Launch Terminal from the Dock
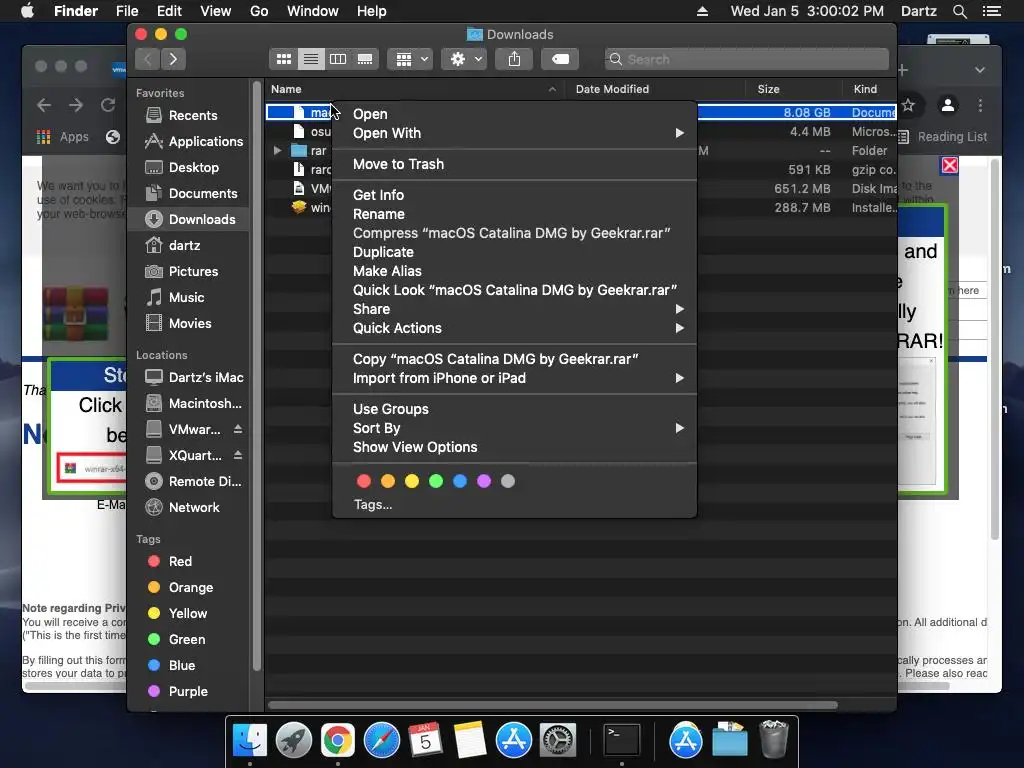 point(621,741)
